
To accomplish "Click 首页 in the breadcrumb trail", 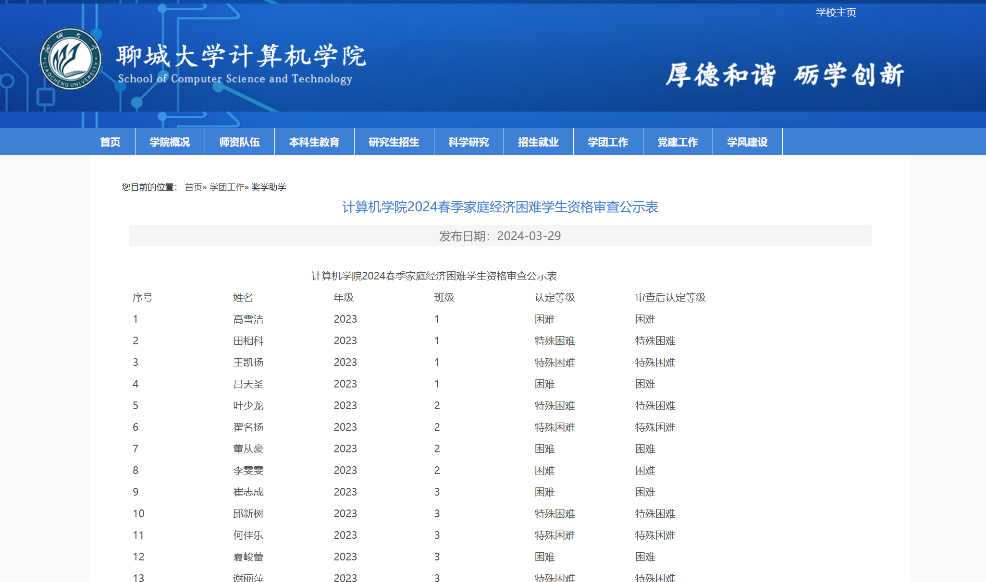I will 193,187.
